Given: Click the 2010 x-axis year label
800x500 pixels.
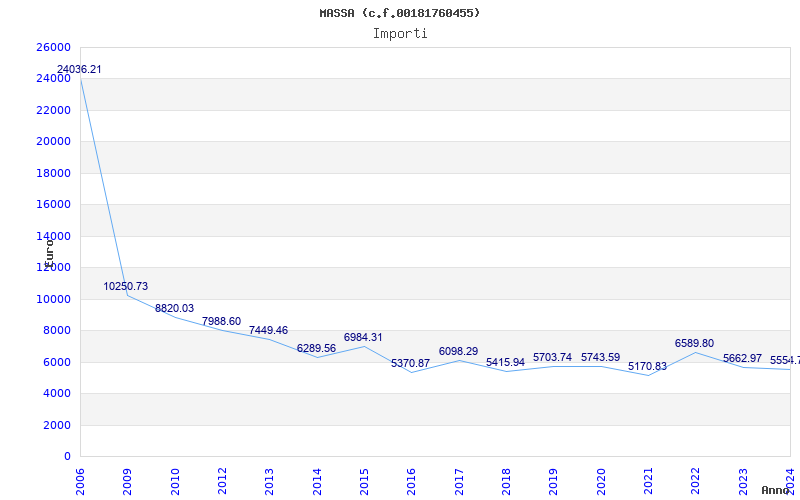Looking at the screenshot, I should [175, 482].
